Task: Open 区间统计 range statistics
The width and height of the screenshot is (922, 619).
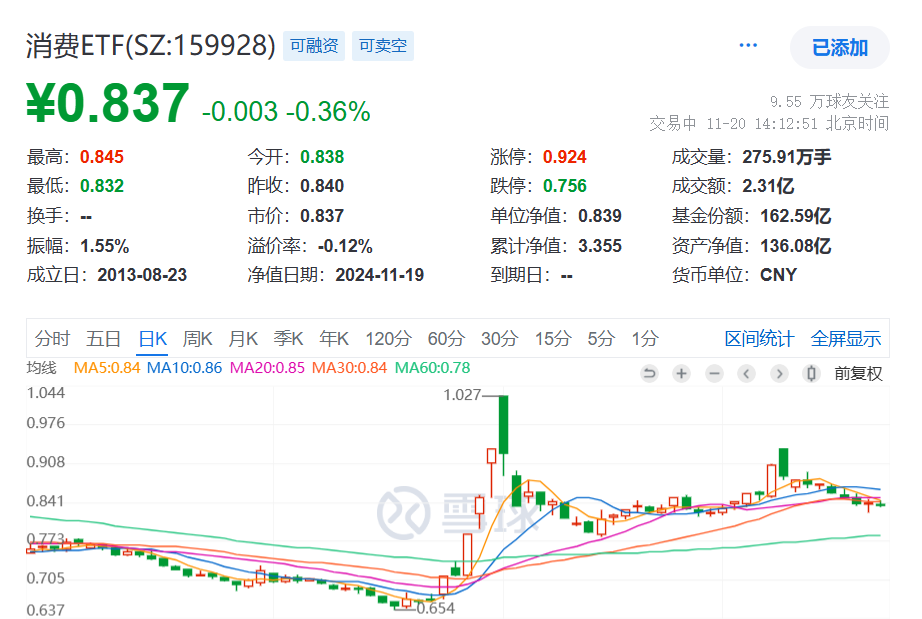Action: point(759,339)
